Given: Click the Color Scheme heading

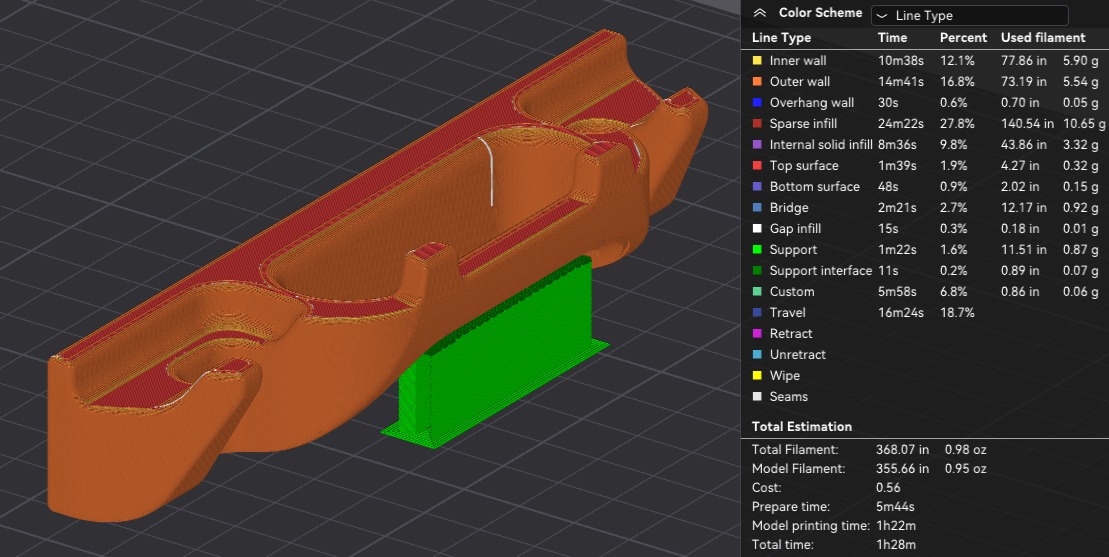Looking at the screenshot, I should coord(820,13).
